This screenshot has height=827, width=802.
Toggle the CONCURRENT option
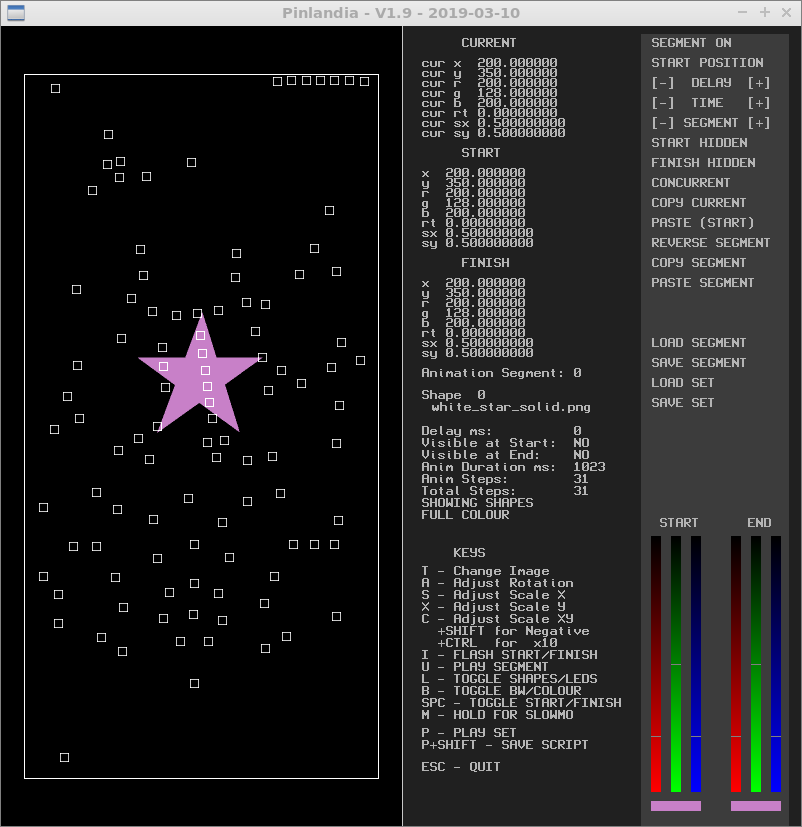tap(691, 183)
